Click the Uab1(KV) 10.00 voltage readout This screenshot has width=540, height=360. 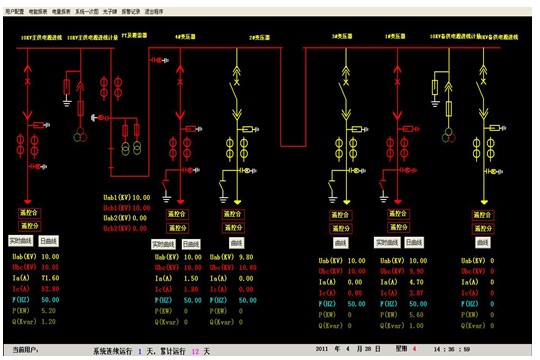pos(127,197)
